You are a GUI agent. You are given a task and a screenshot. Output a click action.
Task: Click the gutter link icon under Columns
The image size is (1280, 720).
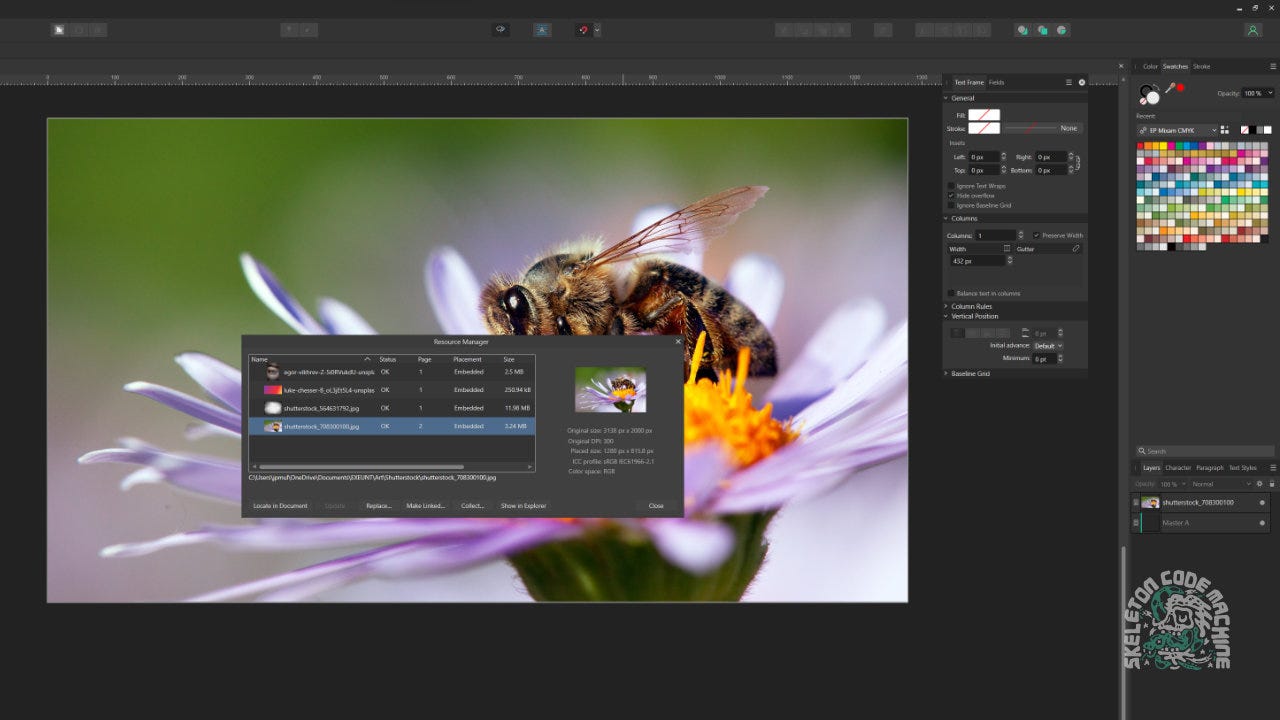pyautogui.click(x=1075, y=248)
